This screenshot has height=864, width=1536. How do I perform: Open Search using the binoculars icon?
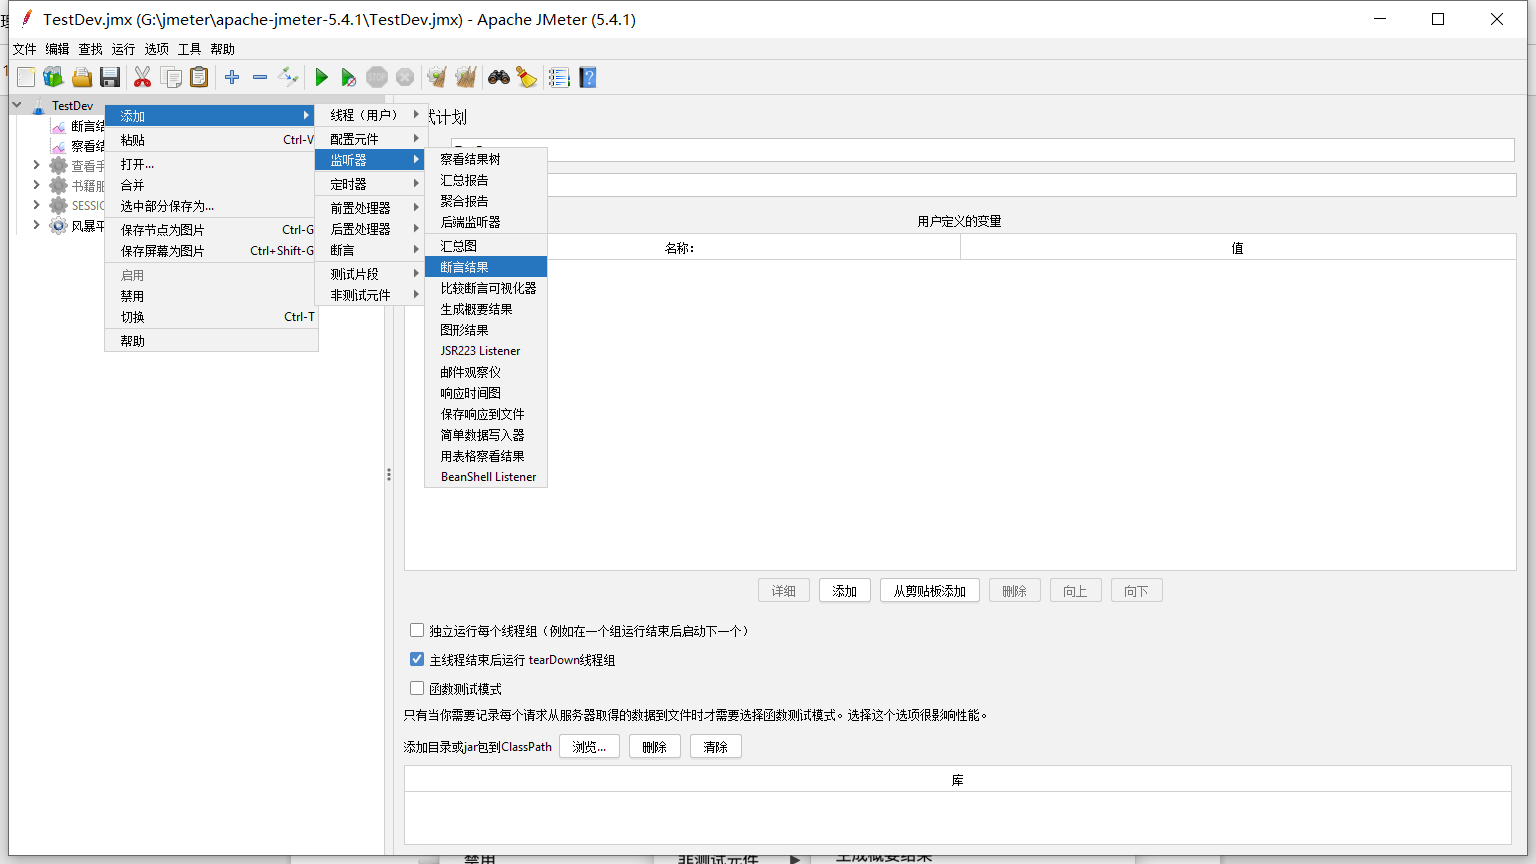pos(499,77)
